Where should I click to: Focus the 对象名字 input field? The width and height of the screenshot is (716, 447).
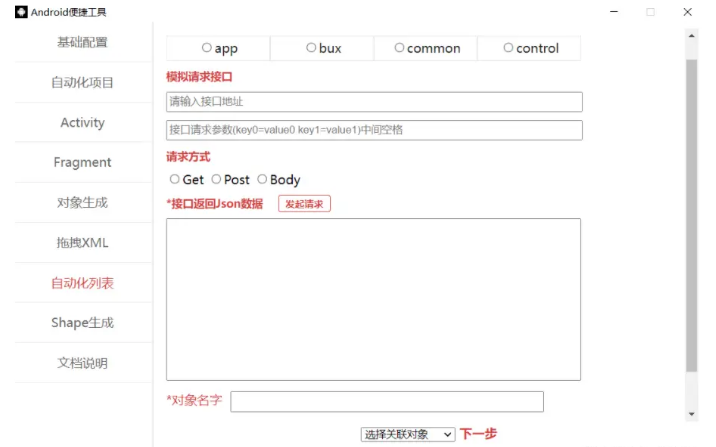click(387, 401)
